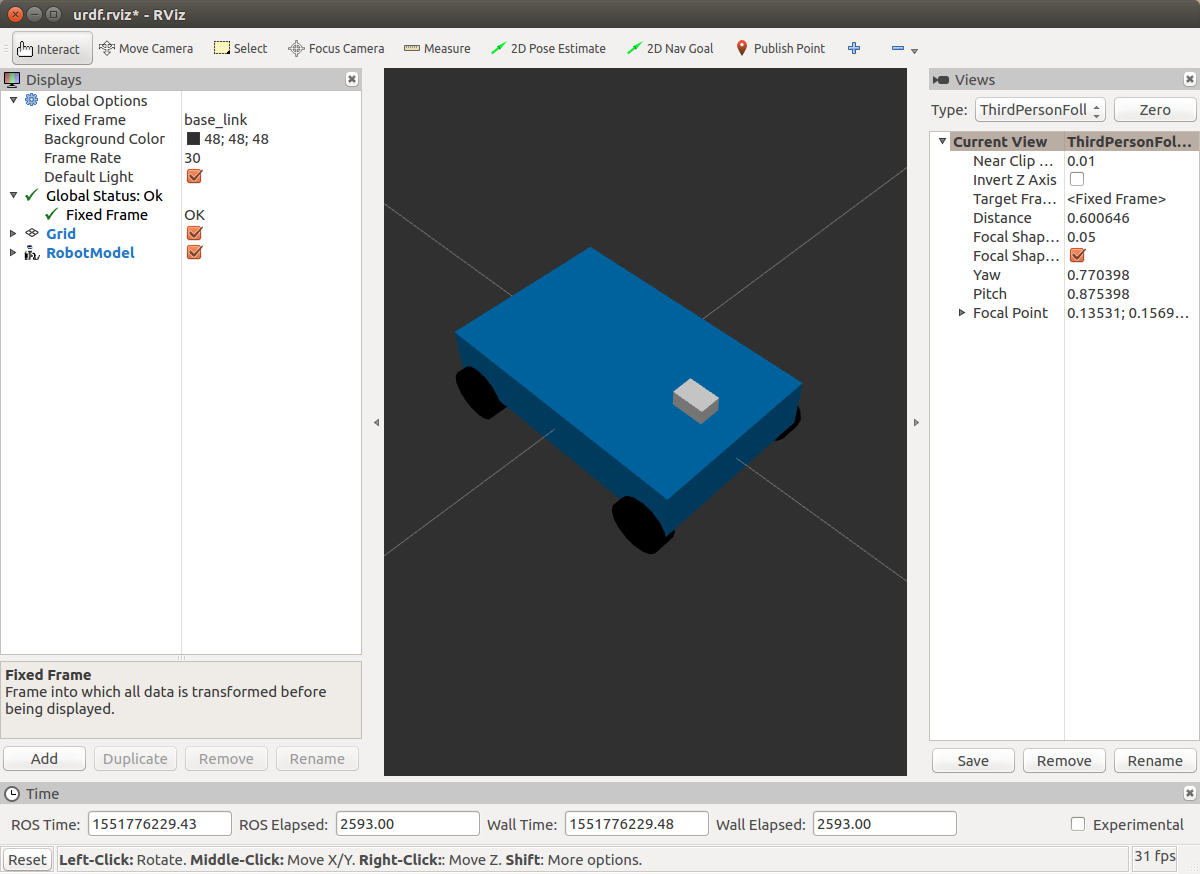Screen dimensions: 1200x874
Task: Select the Pitch value 0.875398
Action: (1098, 293)
